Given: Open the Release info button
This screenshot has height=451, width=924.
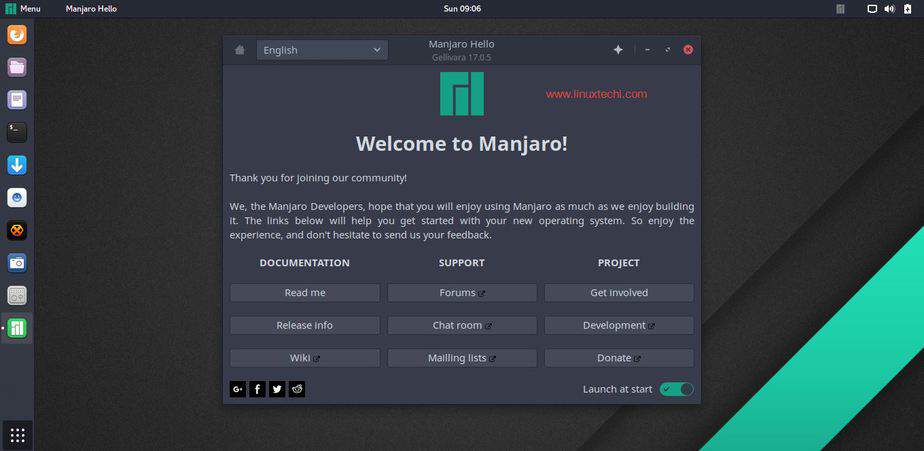Looking at the screenshot, I should click(x=305, y=325).
